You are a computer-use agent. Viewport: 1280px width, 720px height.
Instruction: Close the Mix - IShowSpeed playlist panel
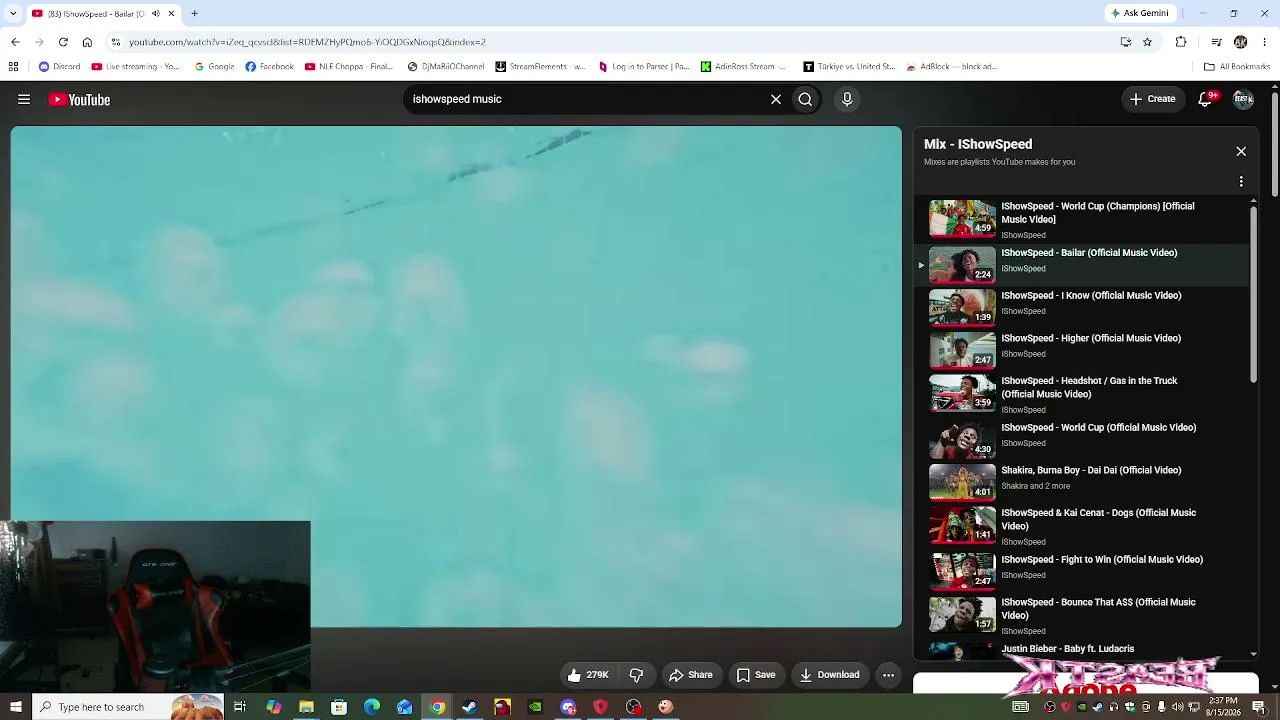[x=1241, y=151]
